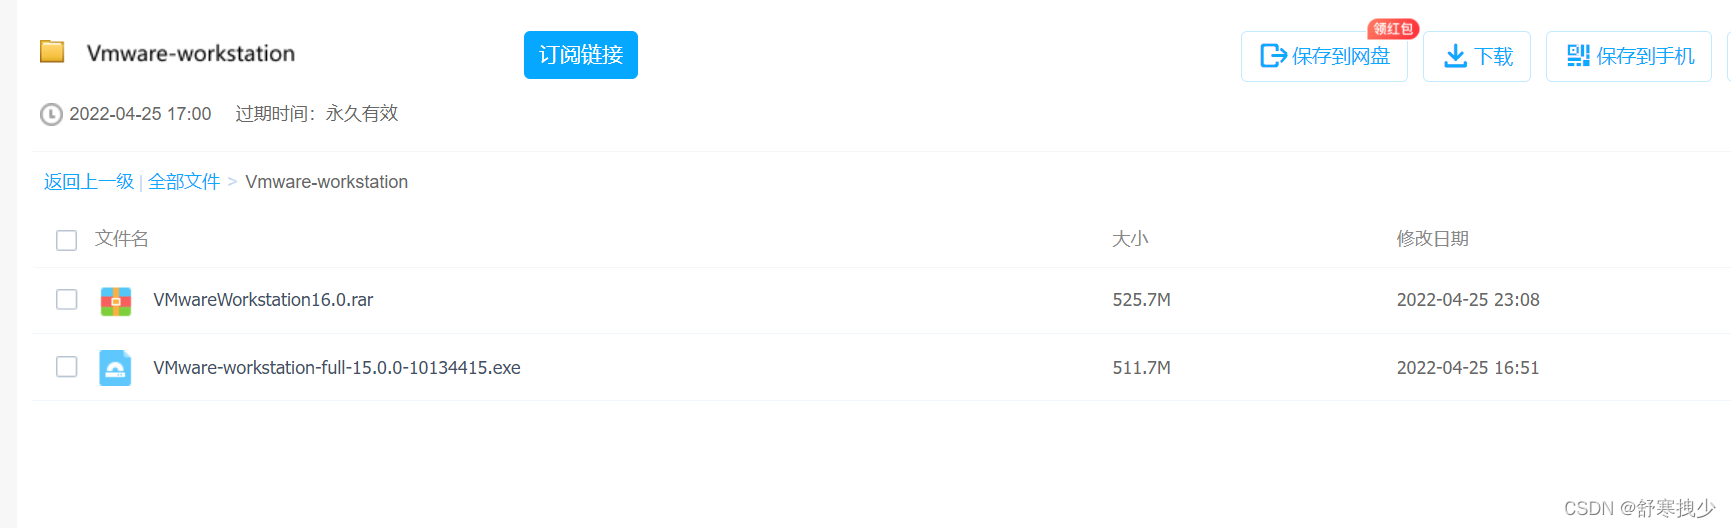This screenshot has width=1731, height=528.
Task: Toggle the select-all files checkbox
Action: (x=67, y=240)
